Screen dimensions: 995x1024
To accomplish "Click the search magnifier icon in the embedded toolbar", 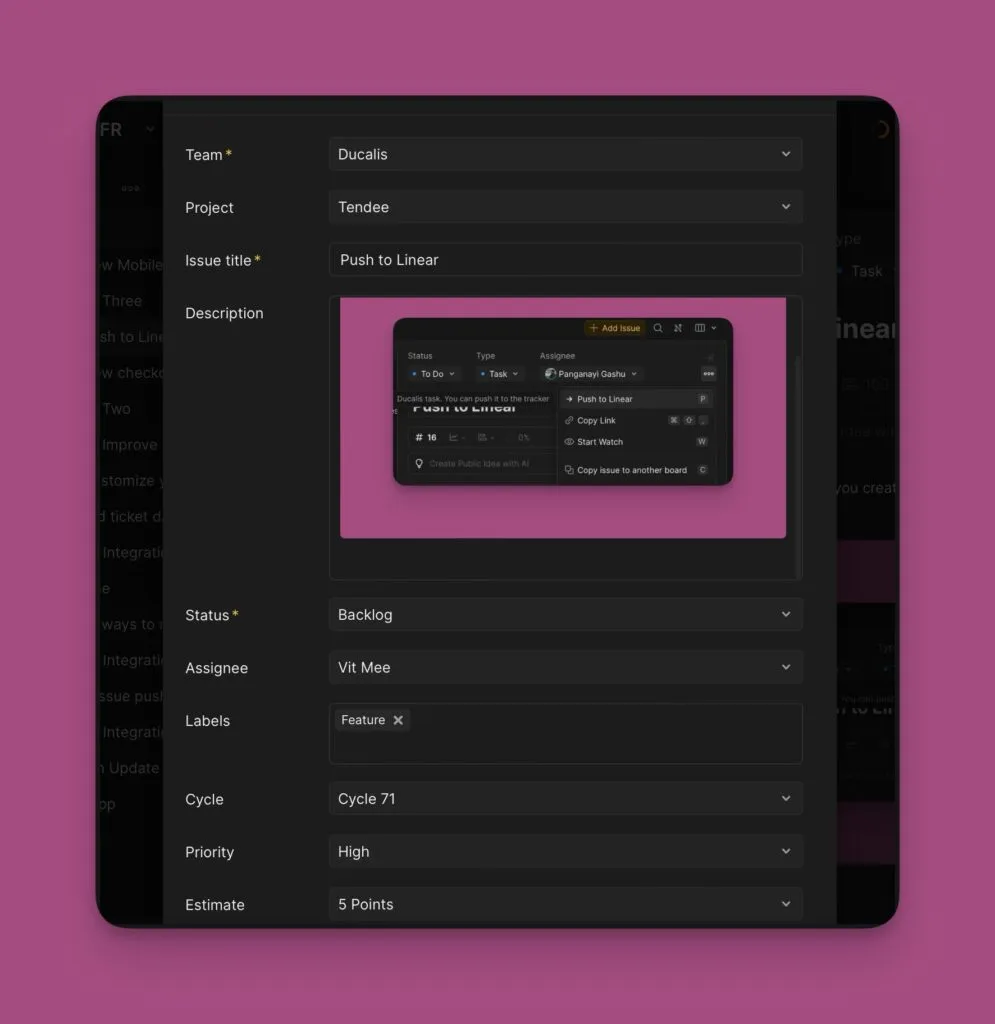I will pos(658,329).
